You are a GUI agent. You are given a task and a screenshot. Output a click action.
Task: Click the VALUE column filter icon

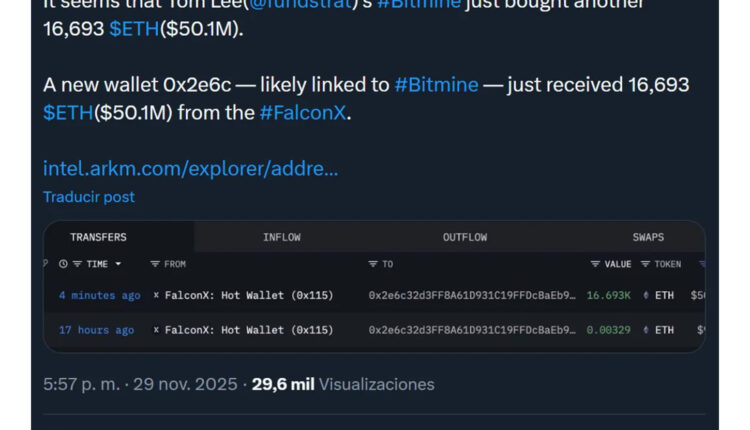coord(595,264)
